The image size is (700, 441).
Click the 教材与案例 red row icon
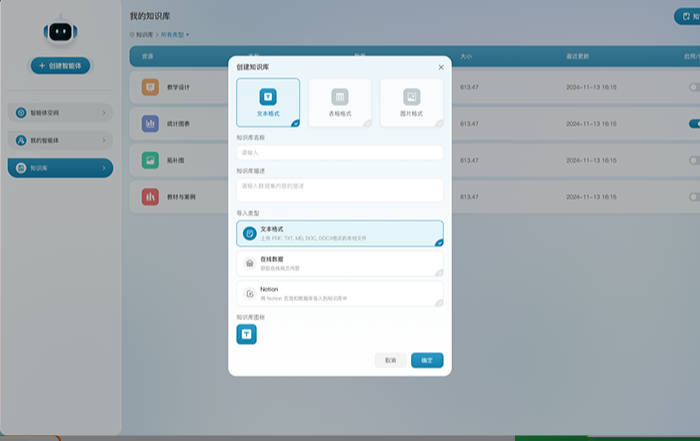(150, 196)
